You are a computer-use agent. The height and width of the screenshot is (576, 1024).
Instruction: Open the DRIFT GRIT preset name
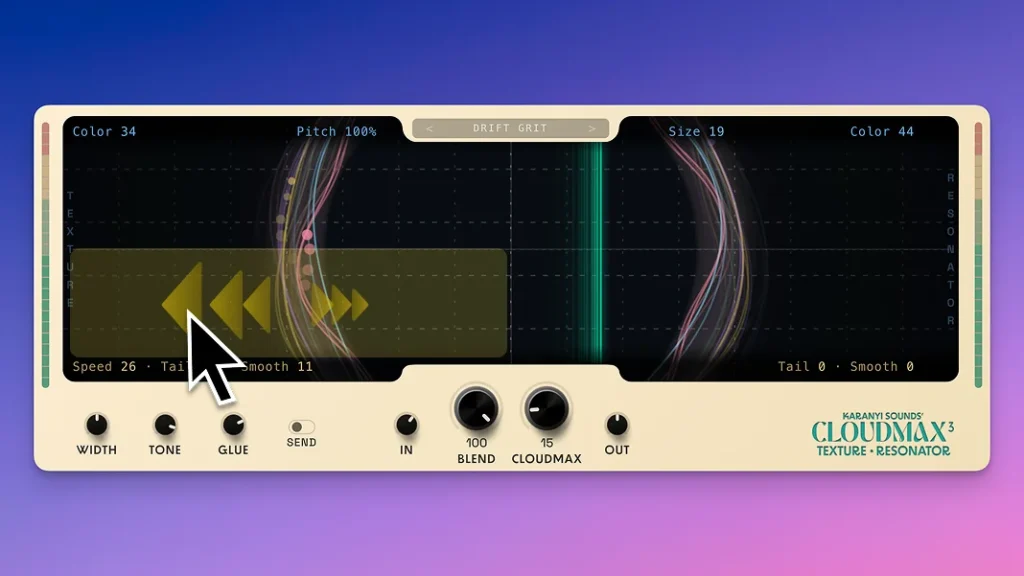(x=510, y=129)
